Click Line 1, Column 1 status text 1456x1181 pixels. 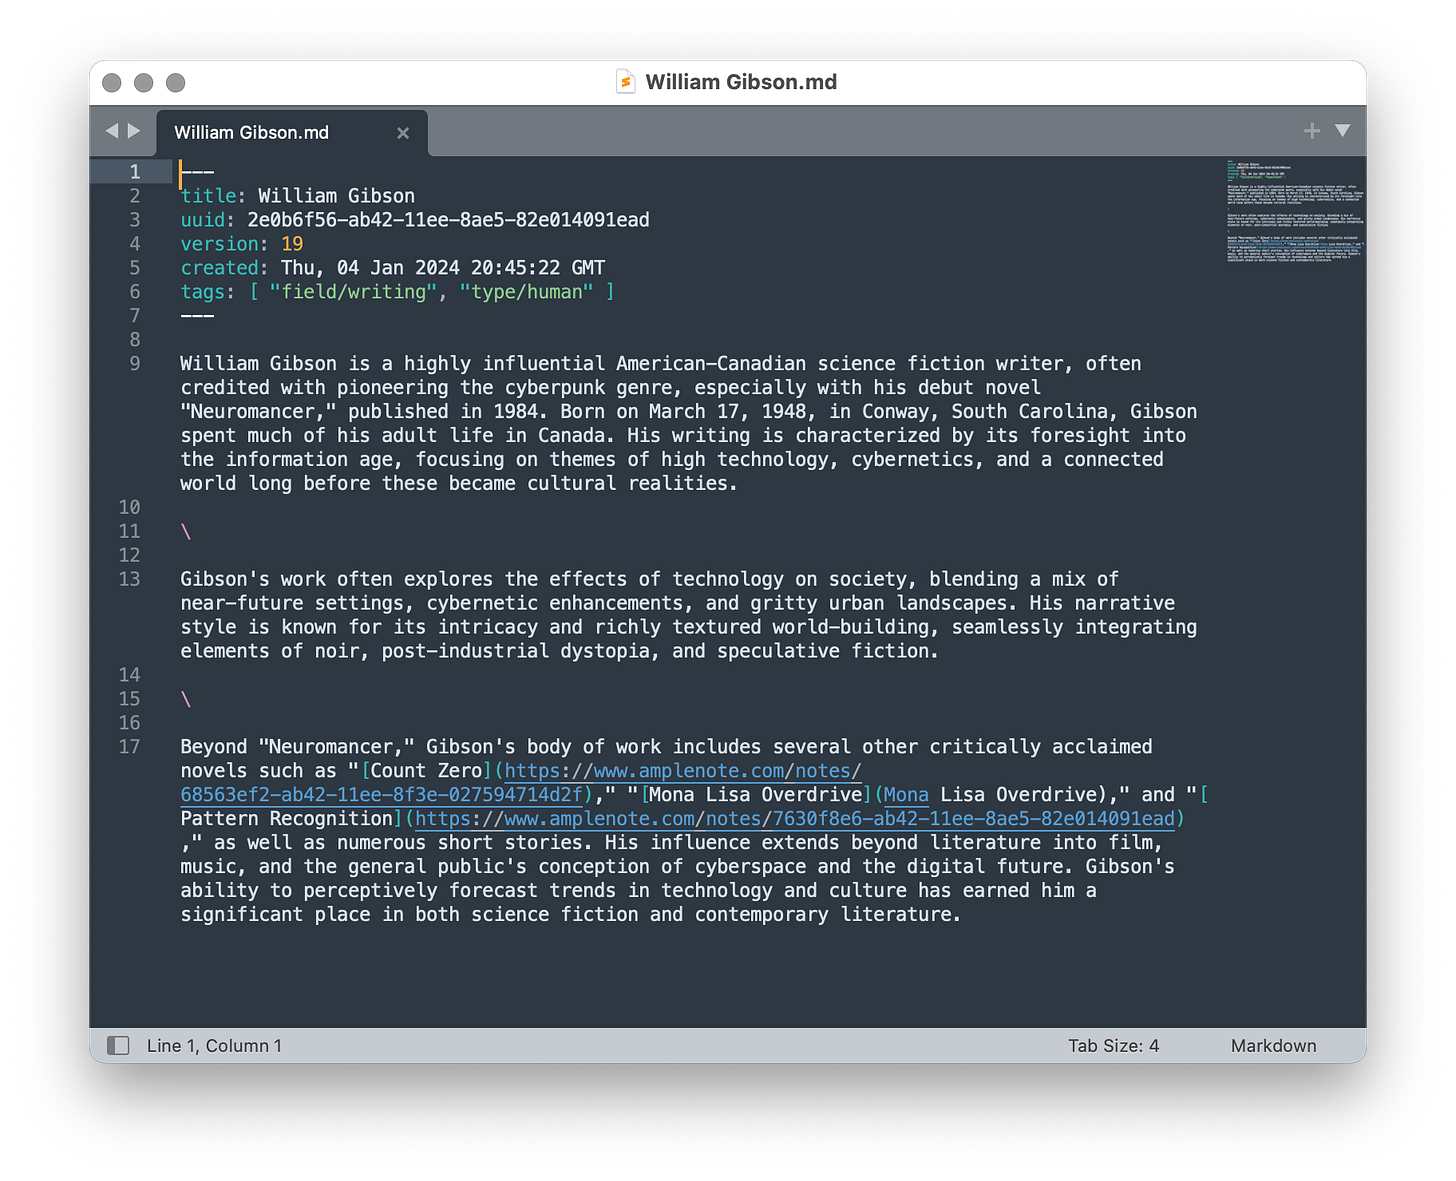point(214,1045)
